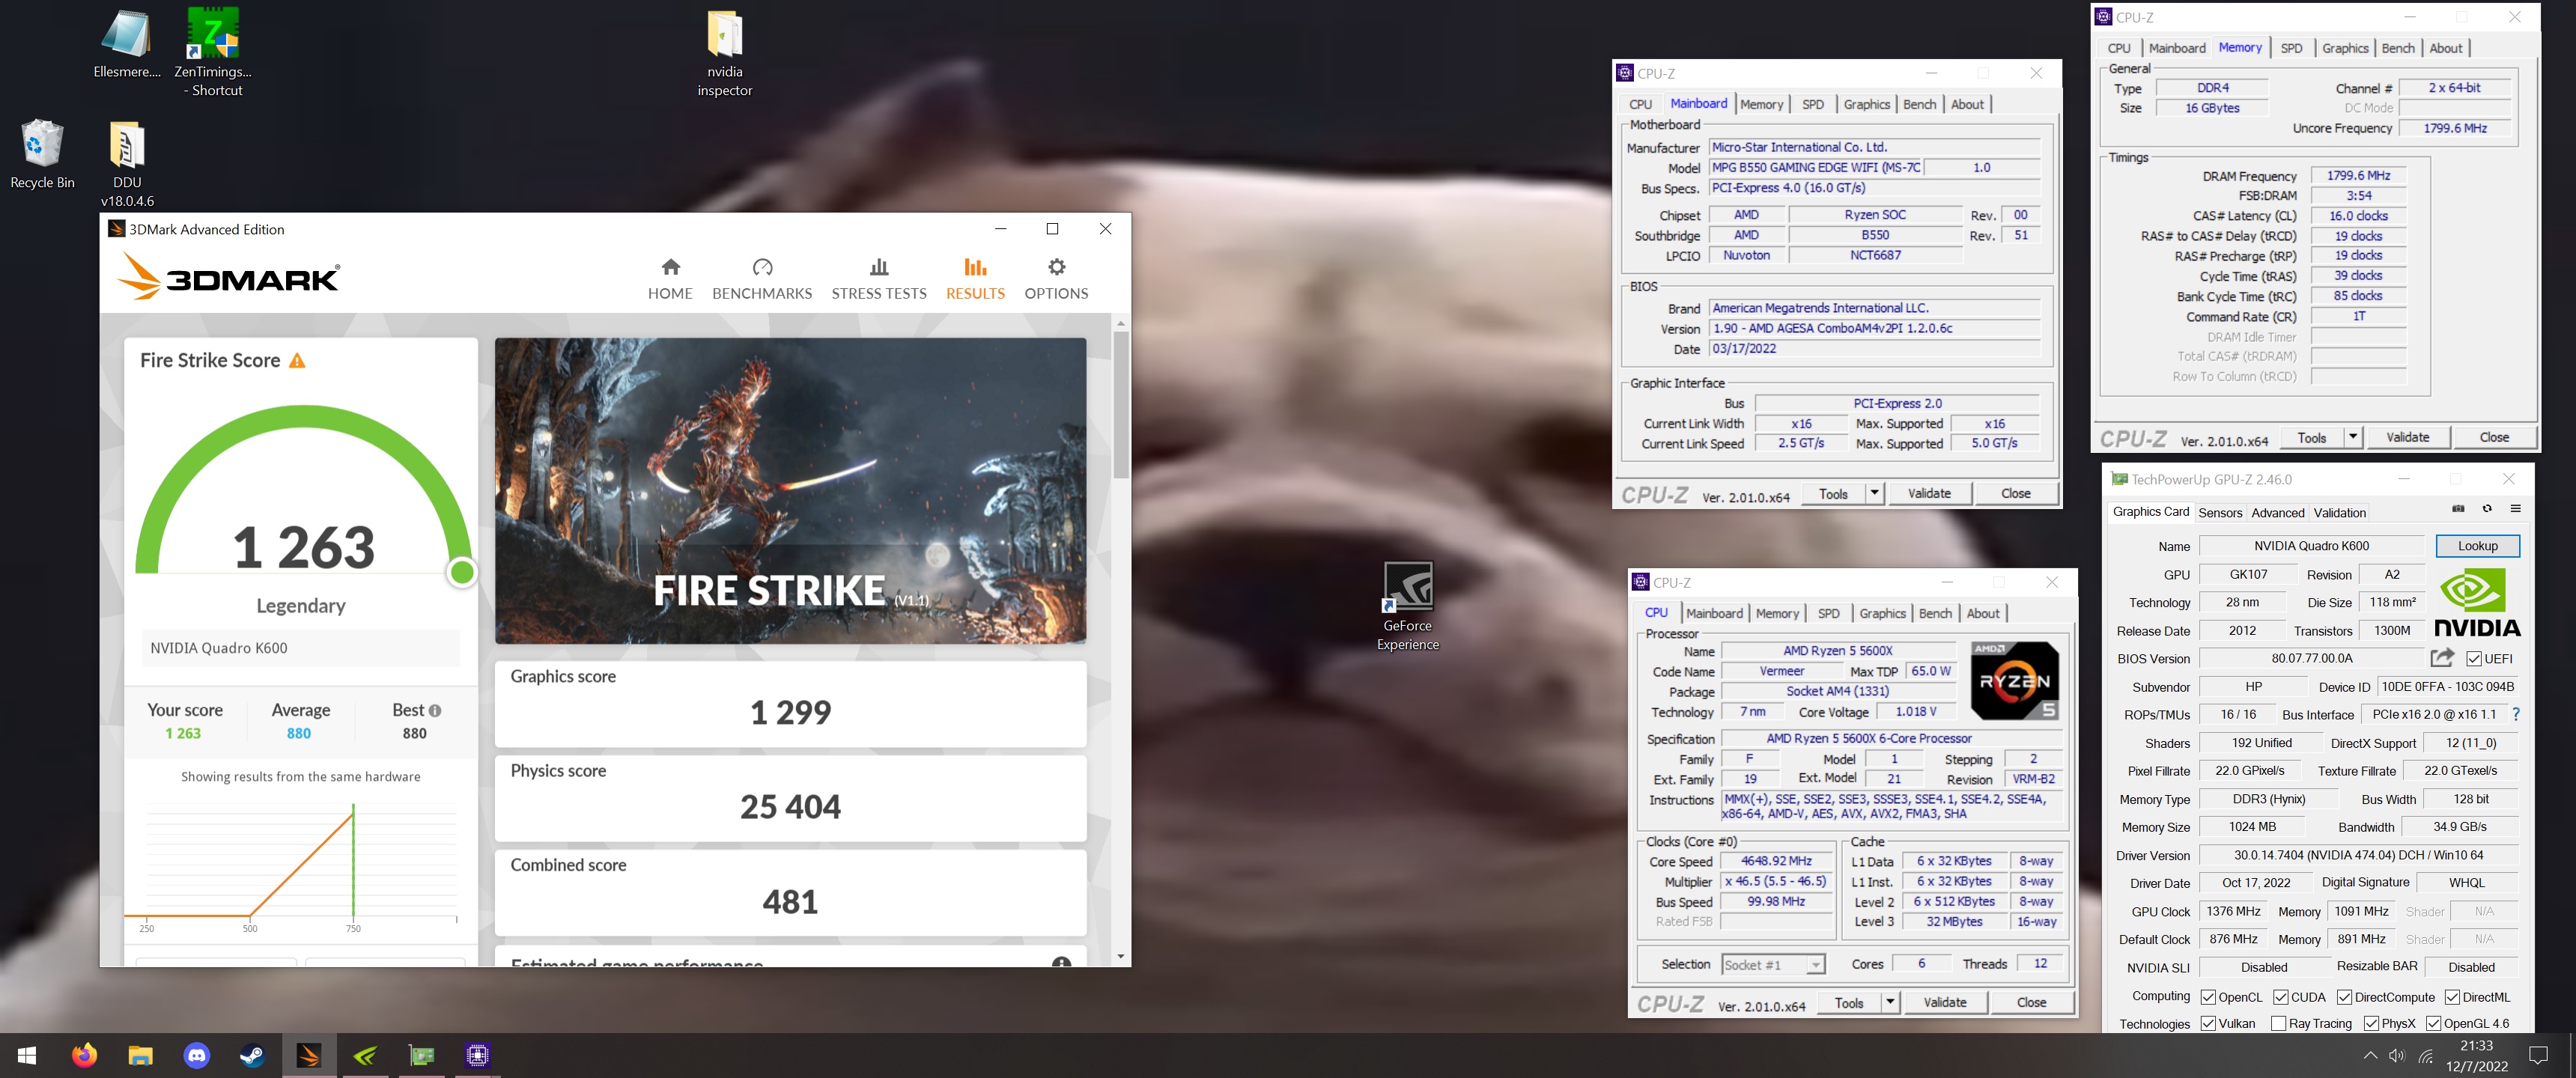Click the NVIDIA Quadro K600 name field in GPU-Z
Screen dimensions: 2576x1078
click(2311, 546)
